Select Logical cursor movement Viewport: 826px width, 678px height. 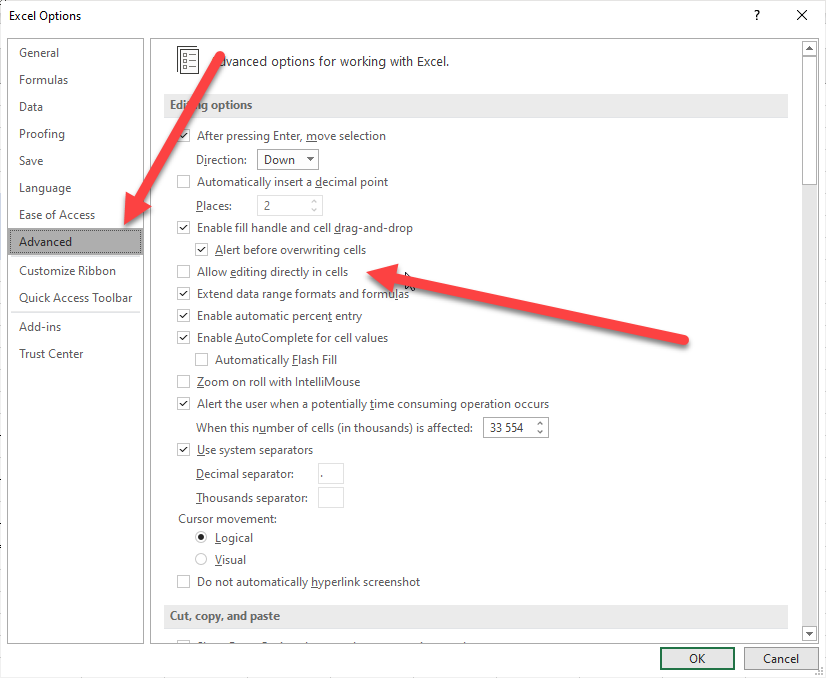coord(201,538)
